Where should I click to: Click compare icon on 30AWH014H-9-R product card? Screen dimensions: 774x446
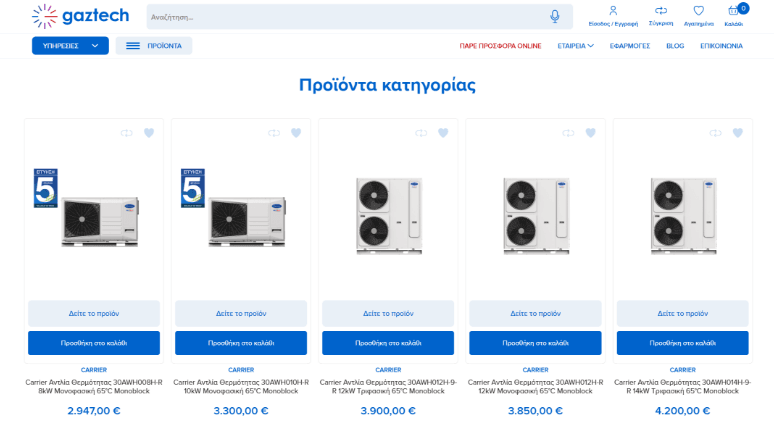click(716, 133)
